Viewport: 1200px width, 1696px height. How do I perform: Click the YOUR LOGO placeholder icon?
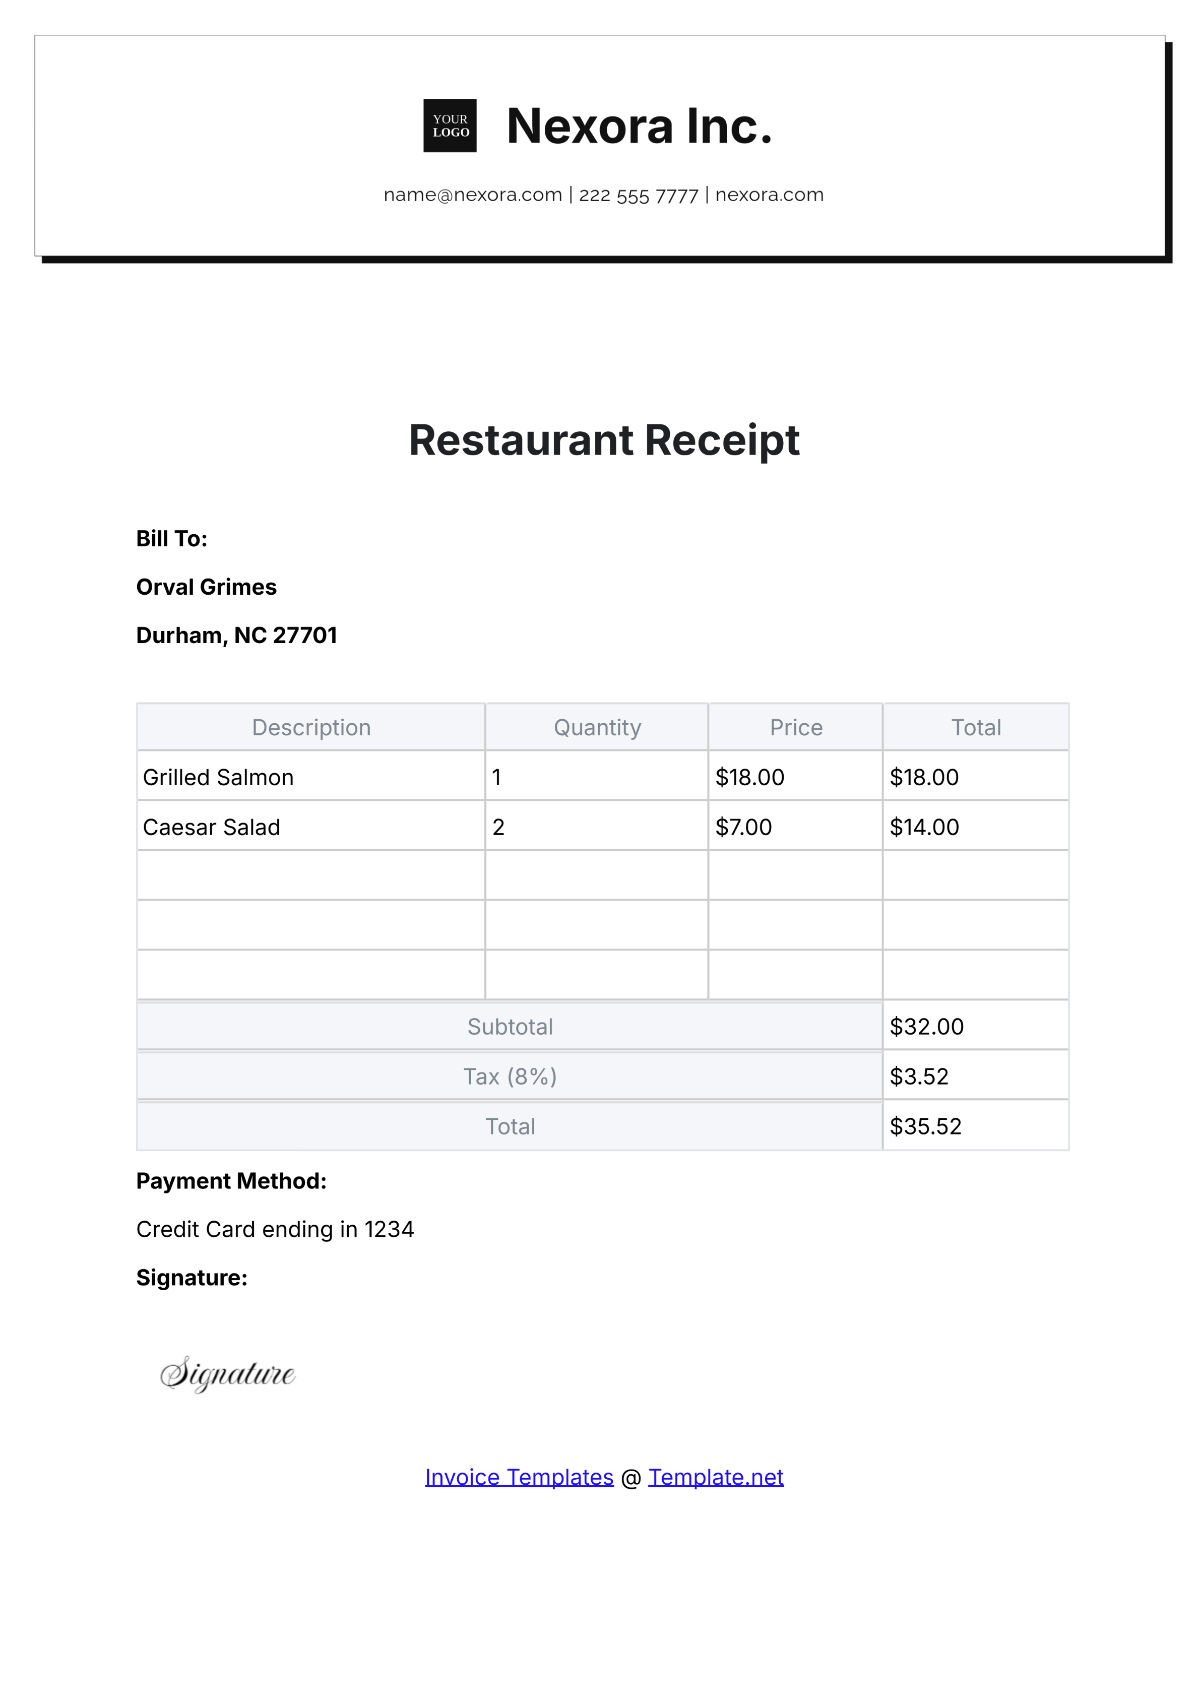point(450,126)
